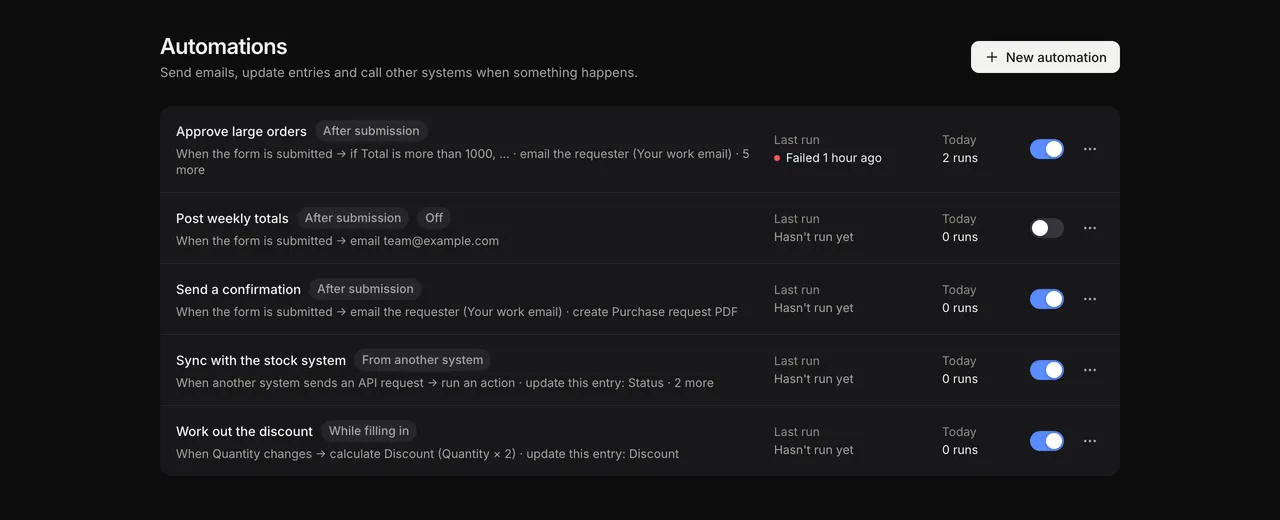Viewport: 1280px width, 520px height.
Task: Click the 2 runs count for Approve large orders
Action: [960, 158]
